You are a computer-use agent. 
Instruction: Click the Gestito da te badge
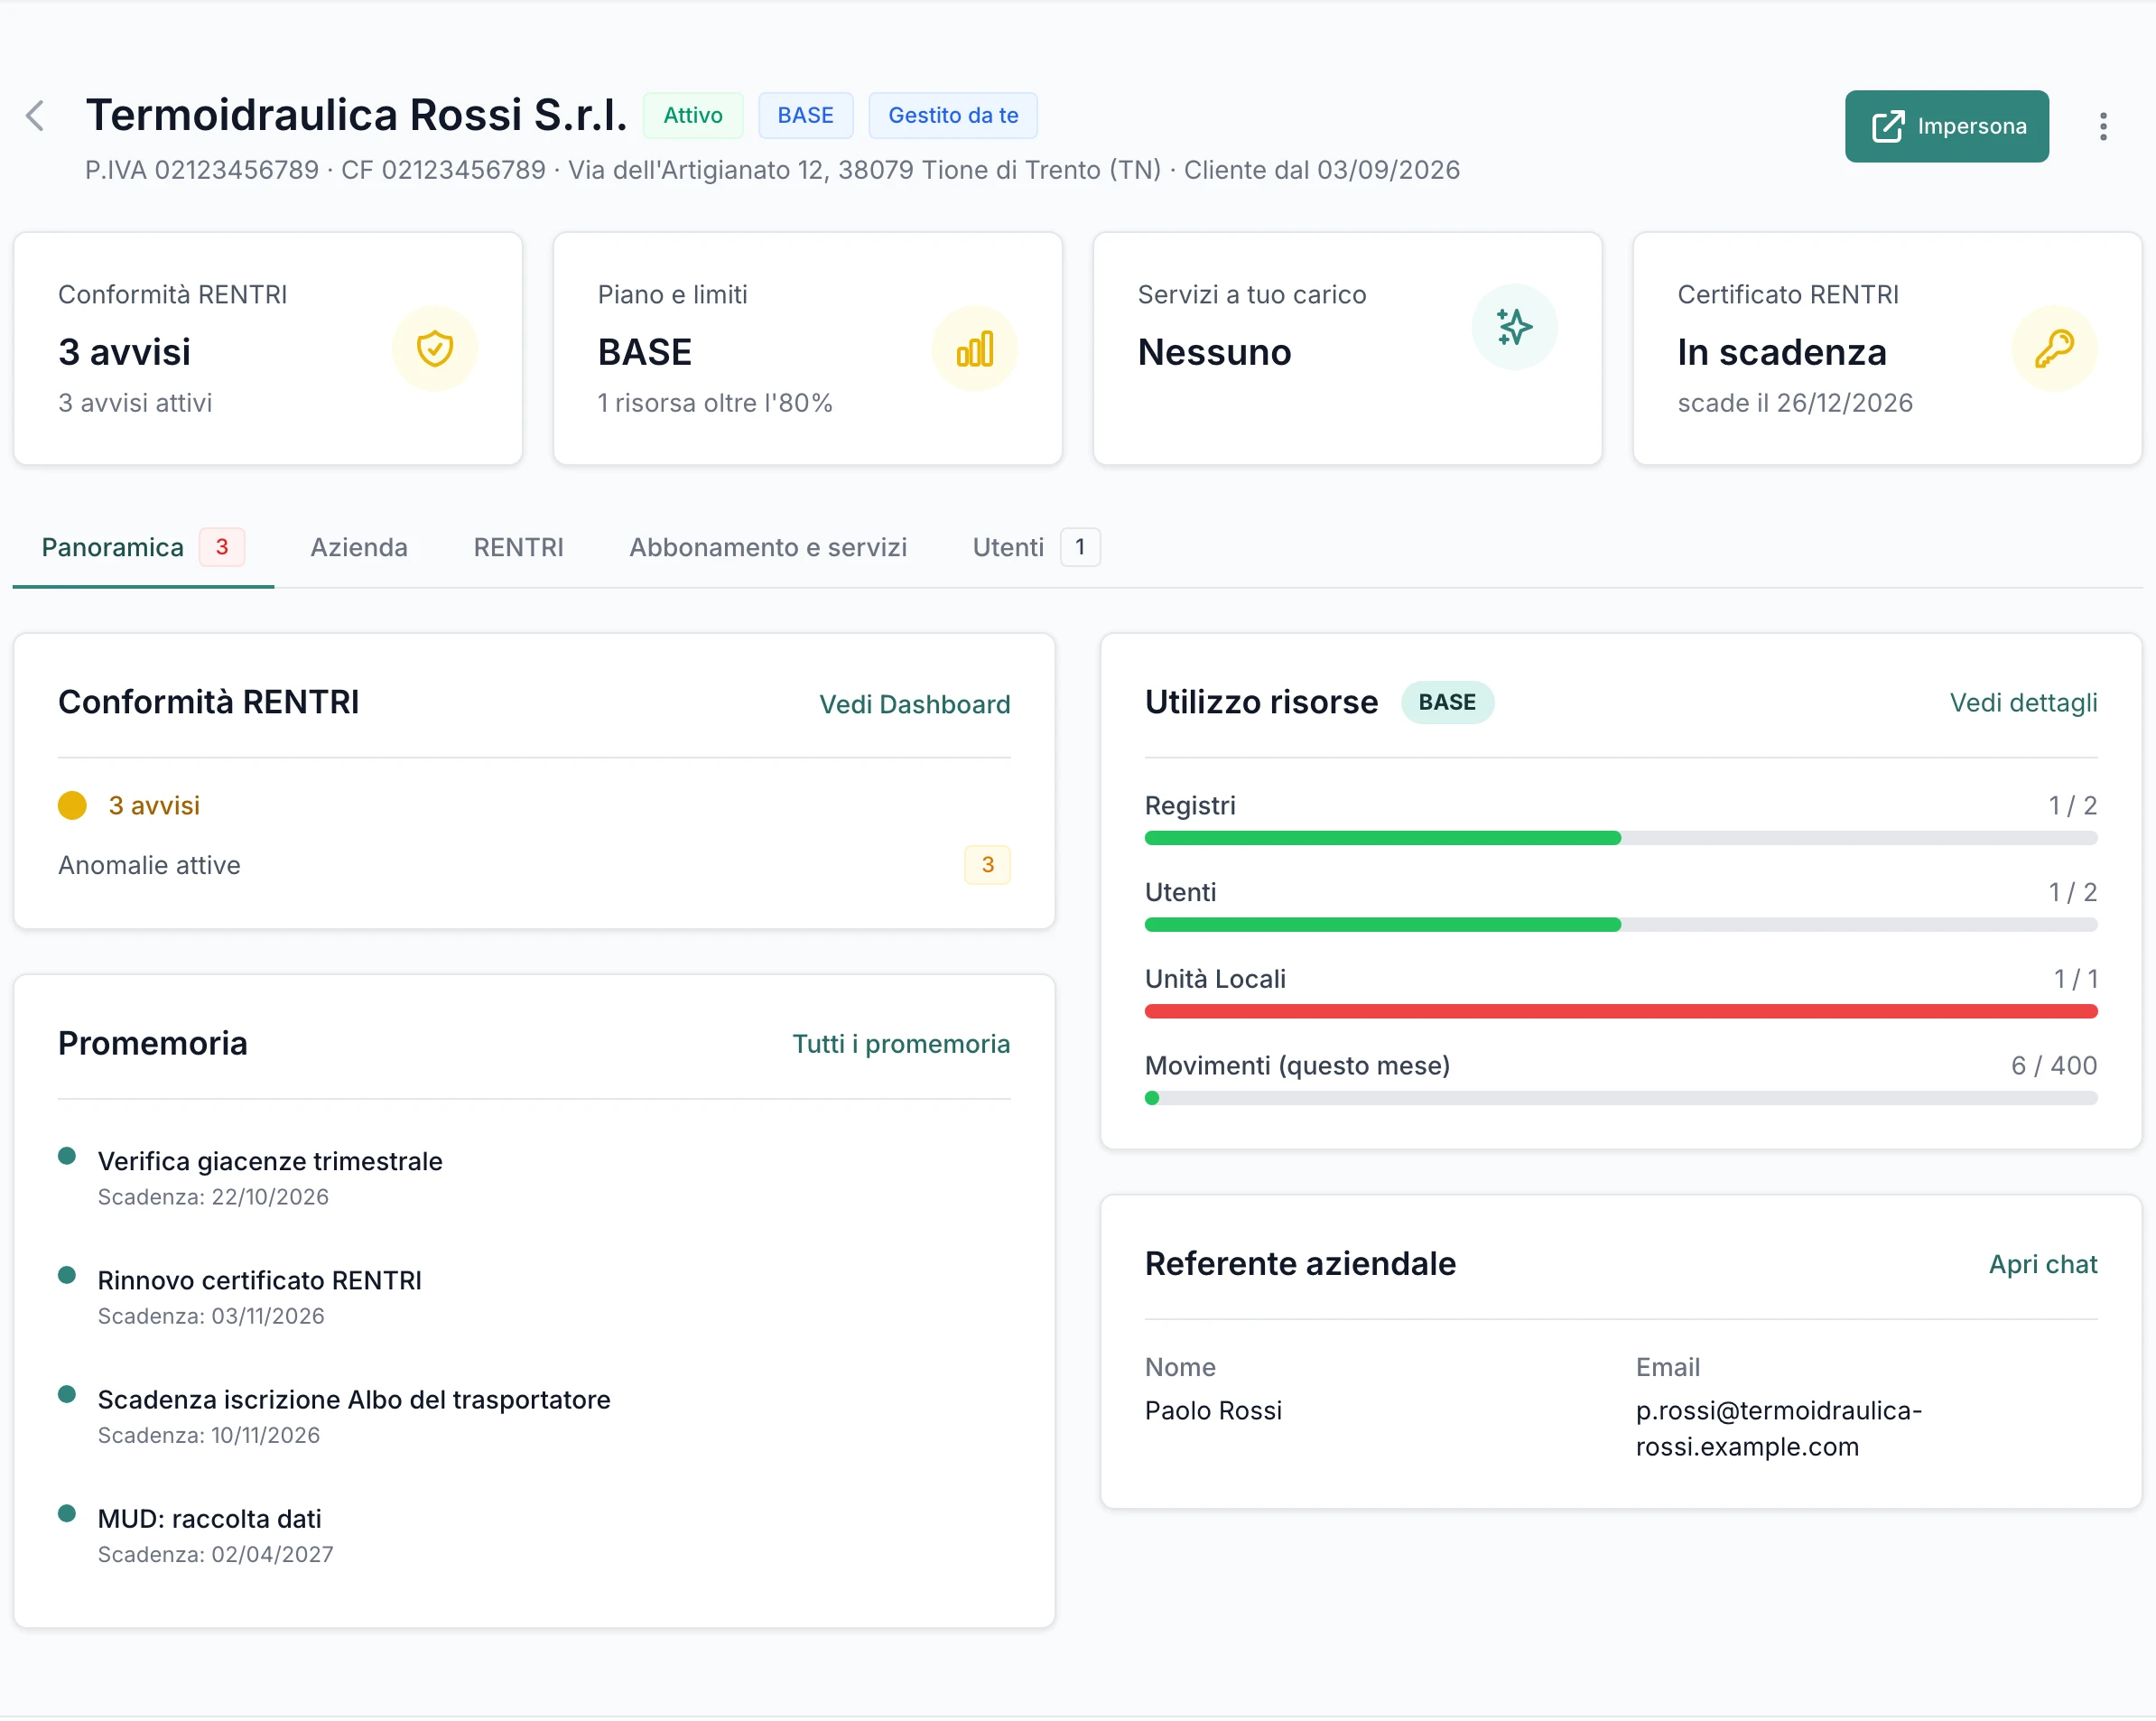tap(952, 116)
